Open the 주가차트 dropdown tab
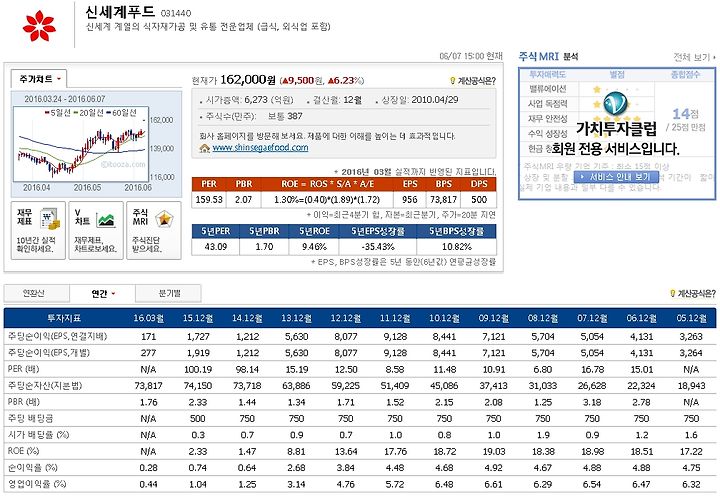720x496 pixels. (x=39, y=79)
